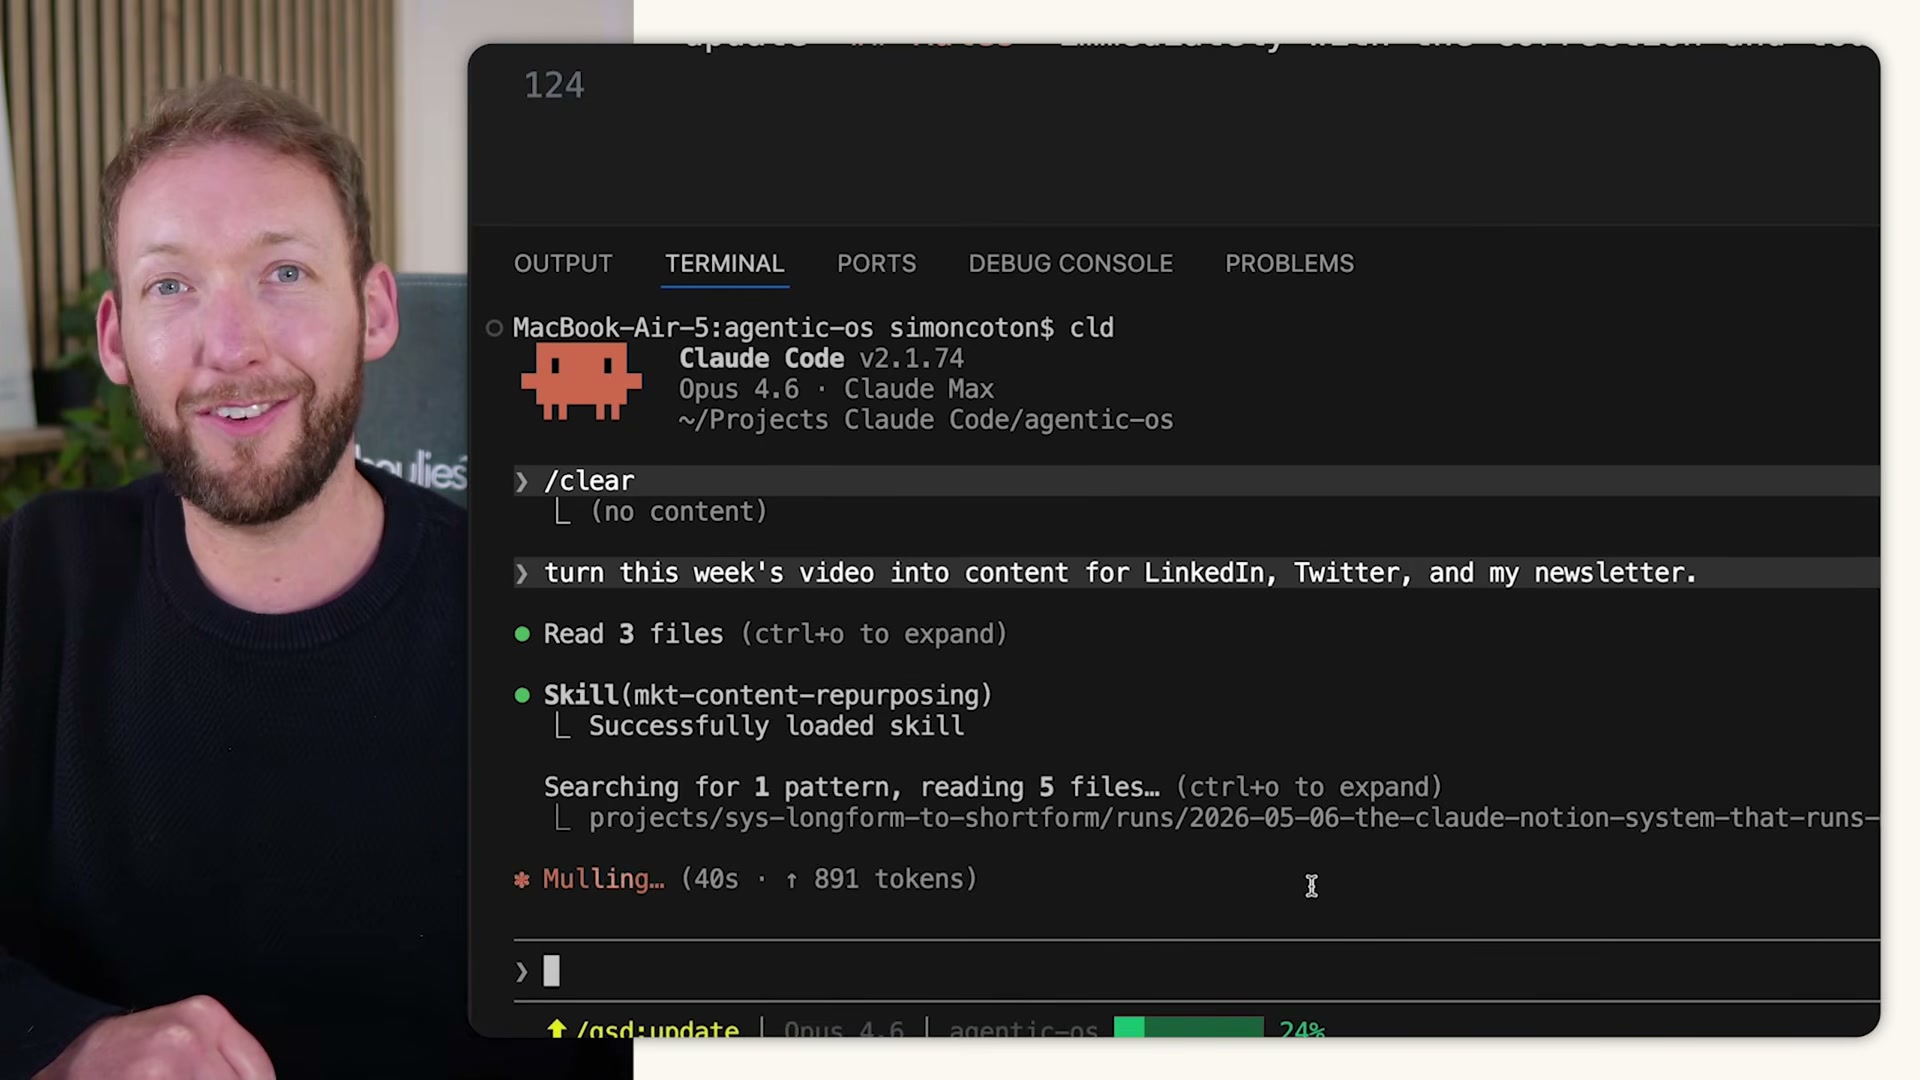Click the agentic-os status bar entry
The height and width of the screenshot is (1080, 1920).
point(1023,1028)
